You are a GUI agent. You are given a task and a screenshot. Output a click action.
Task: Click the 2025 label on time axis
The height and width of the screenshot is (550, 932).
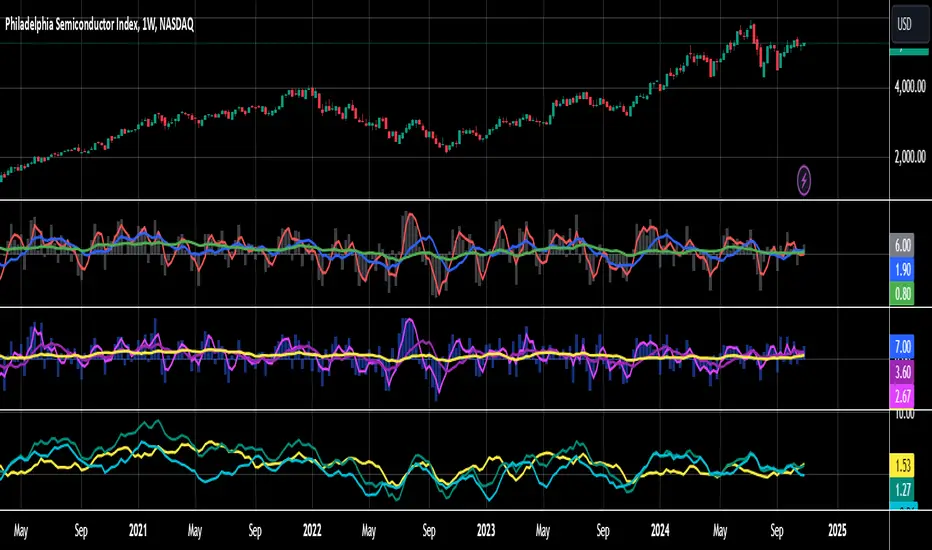(x=837, y=530)
